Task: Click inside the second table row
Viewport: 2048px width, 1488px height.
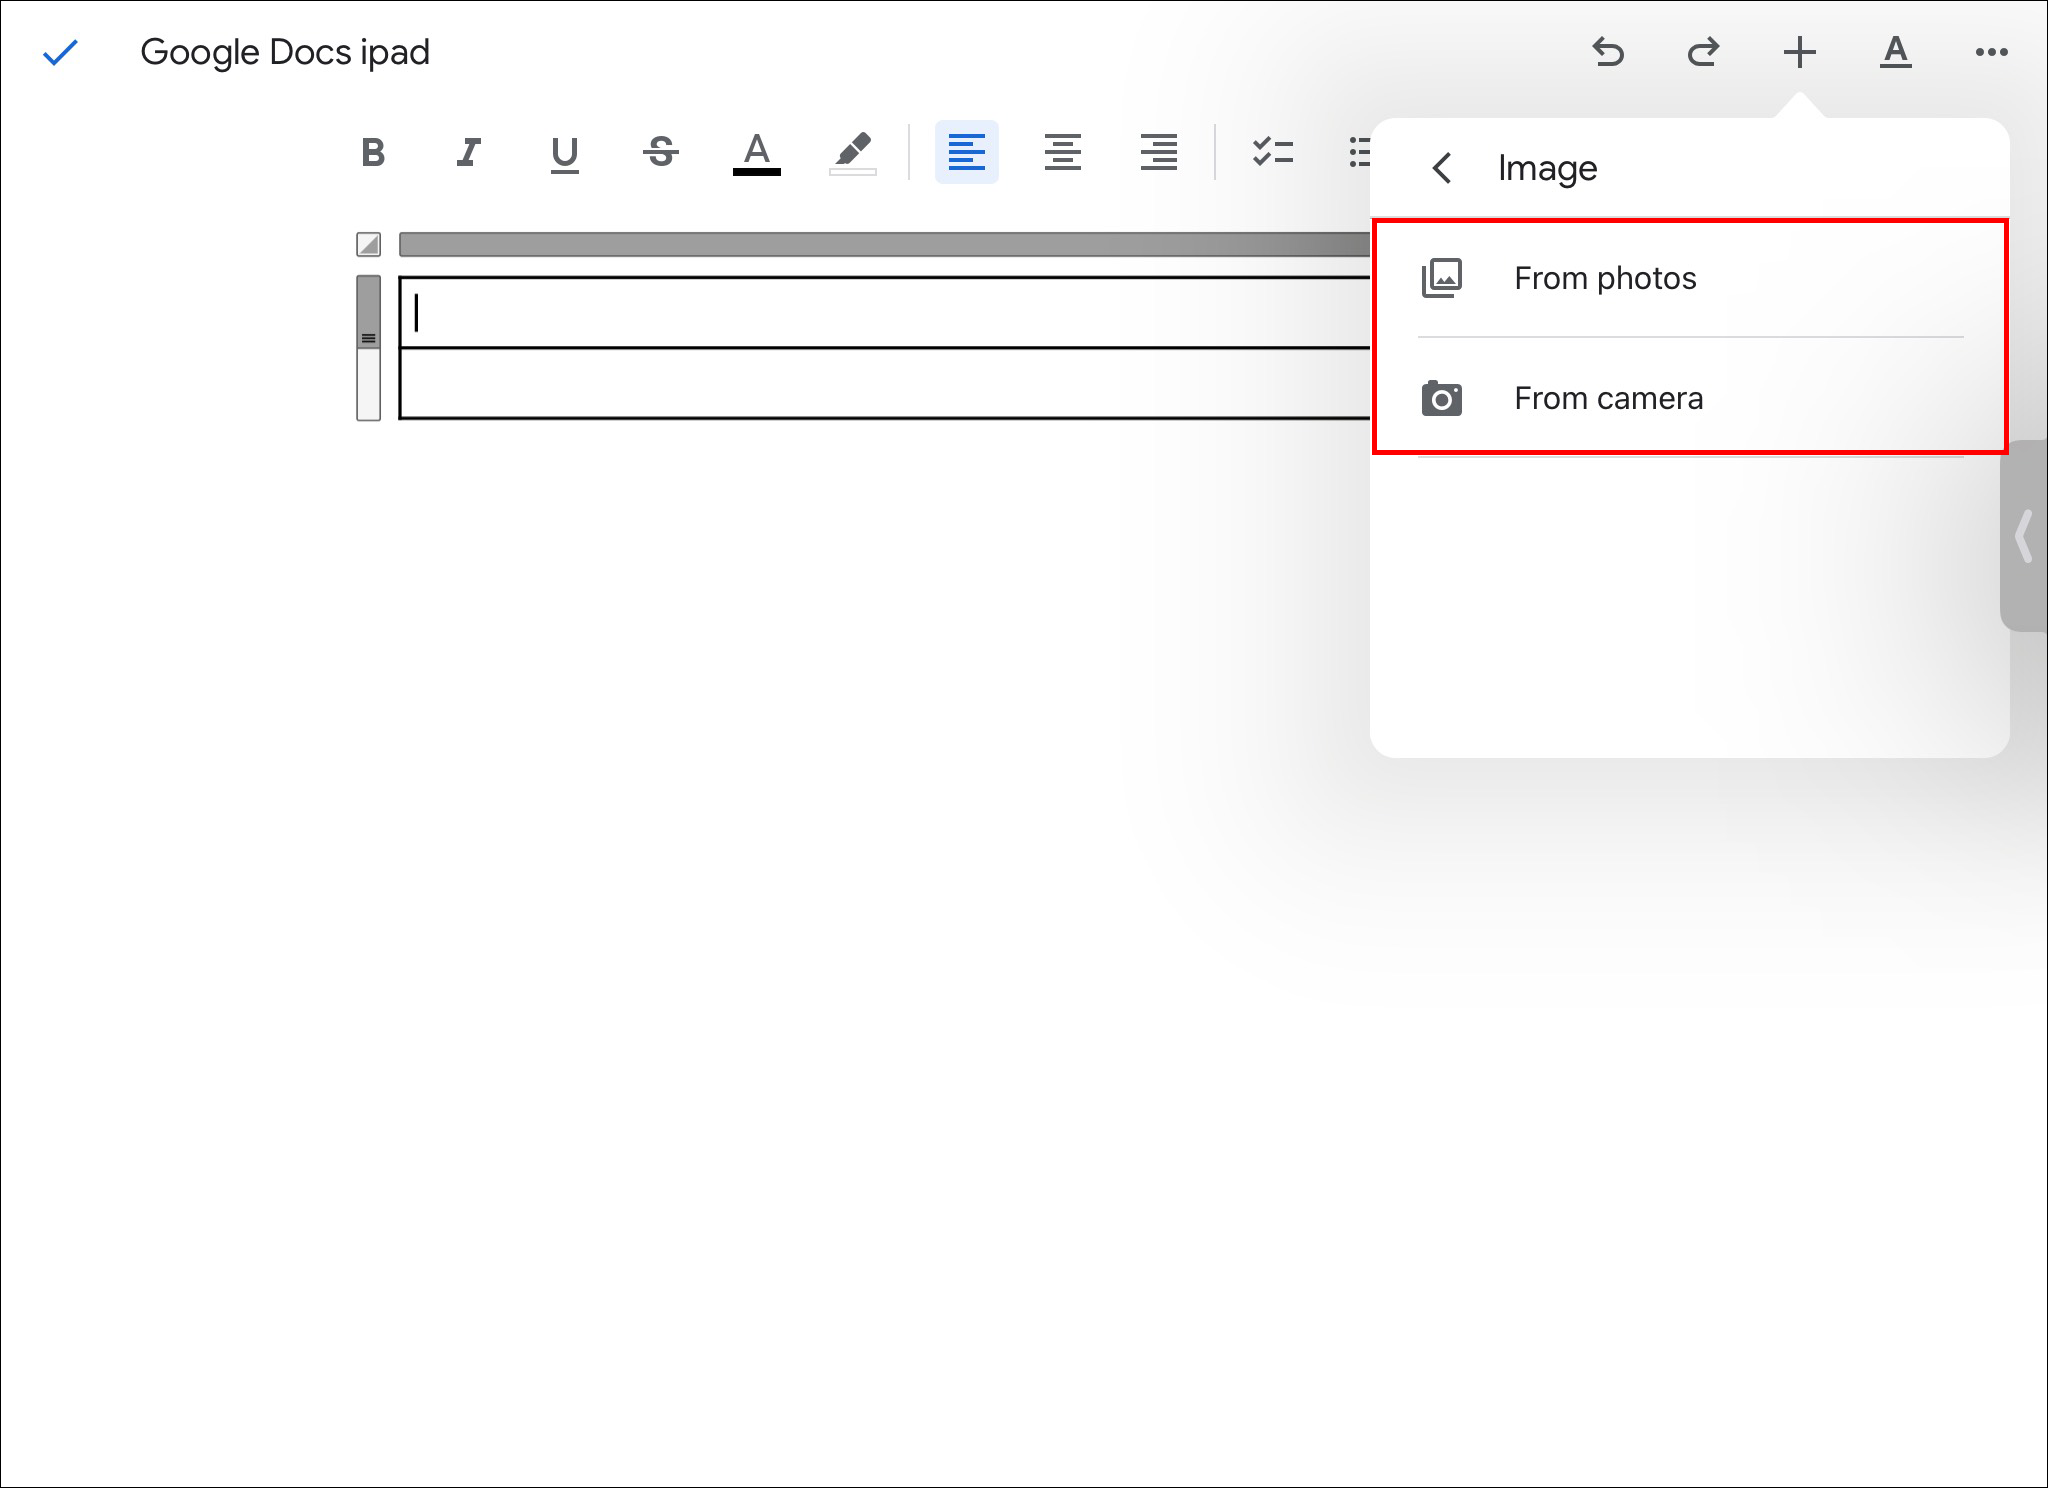Action: pos(880,383)
